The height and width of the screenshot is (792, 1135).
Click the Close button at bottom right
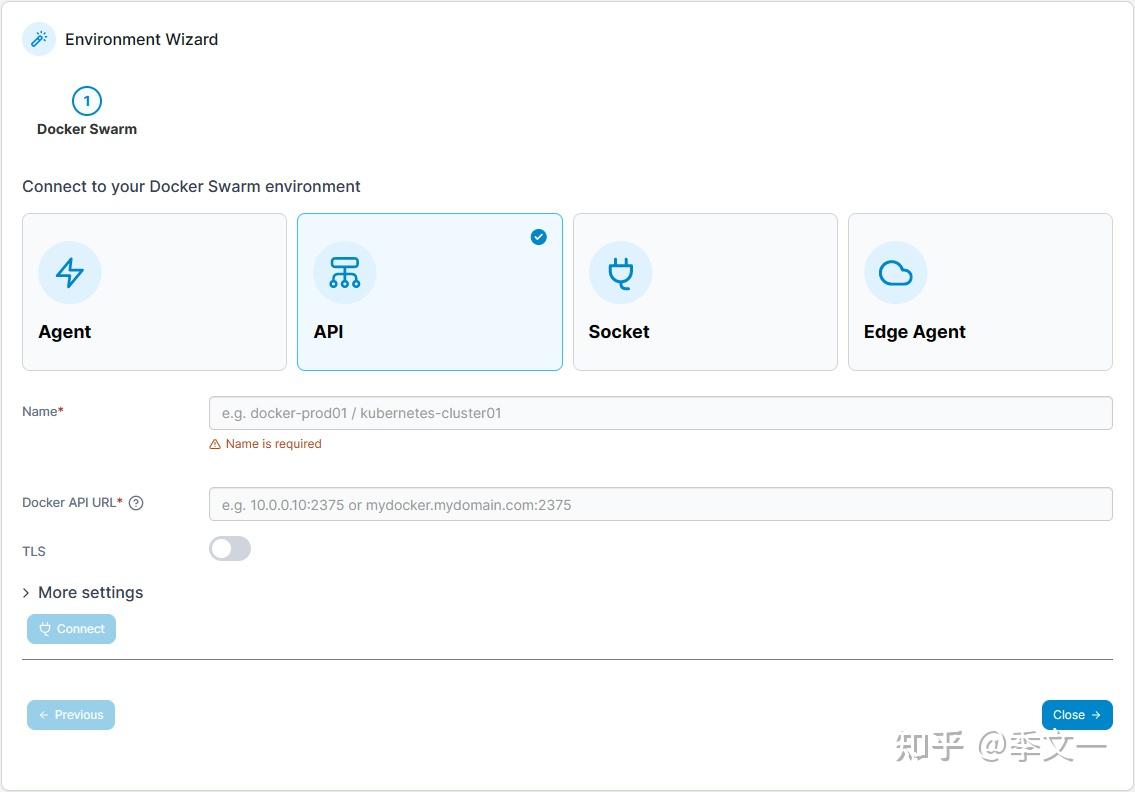[x=1076, y=714]
